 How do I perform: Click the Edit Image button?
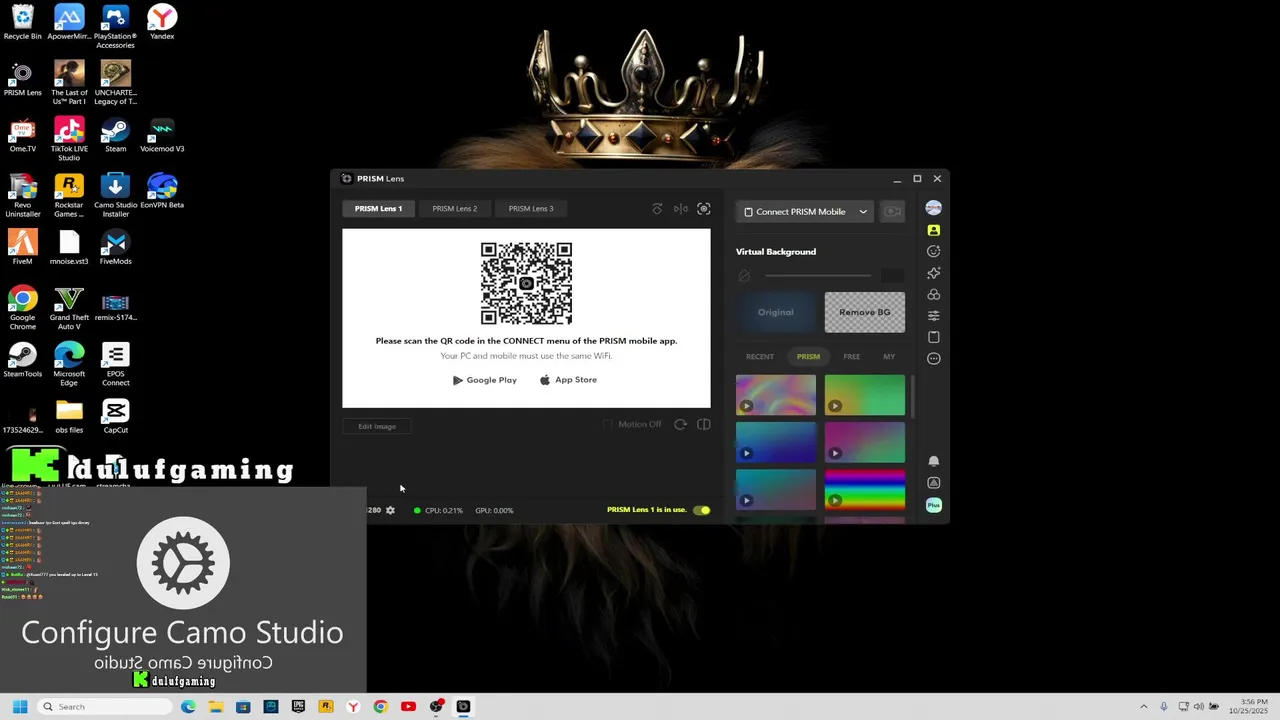coord(377,426)
